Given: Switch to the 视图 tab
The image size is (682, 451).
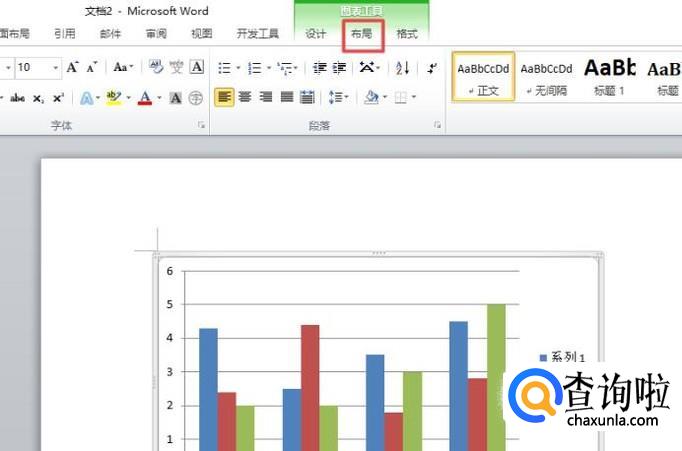Looking at the screenshot, I should (202, 33).
